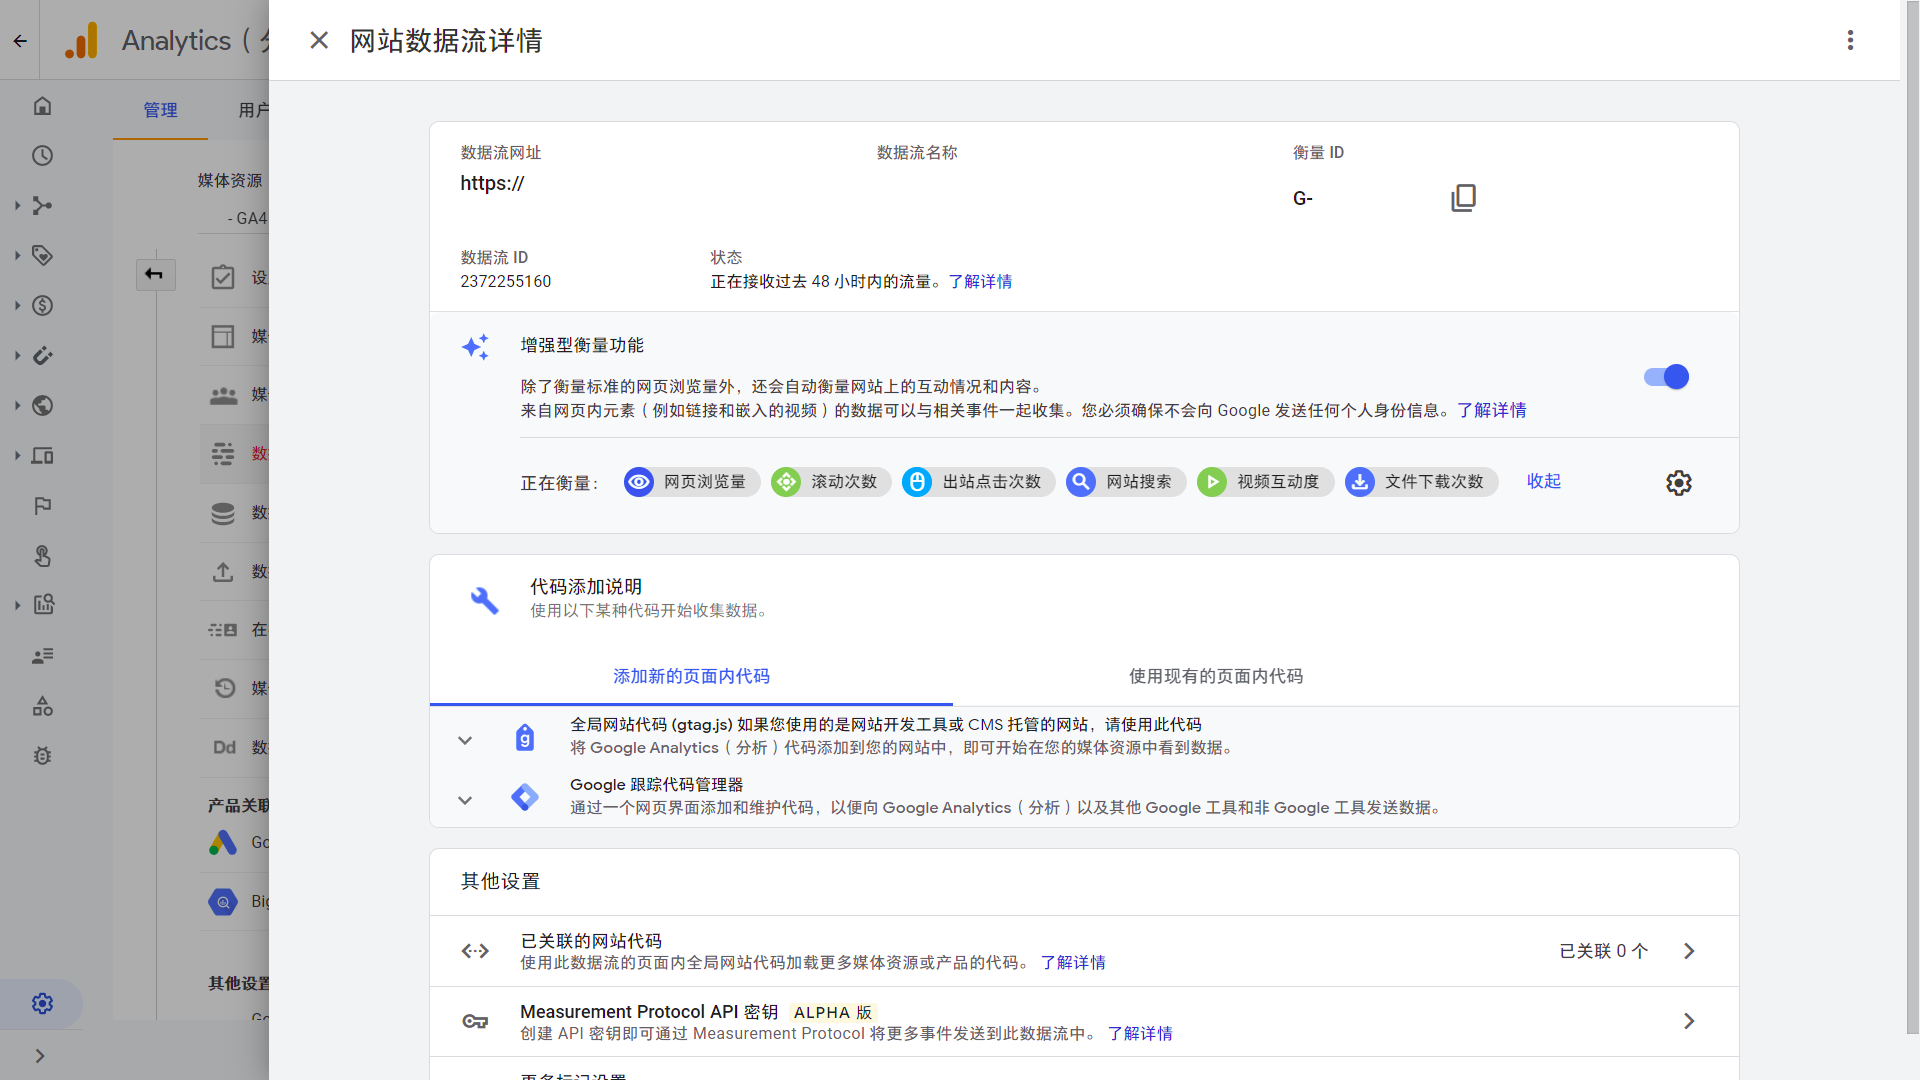The image size is (1920, 1080).
Task: Click the 视频互动度 video engagement chip
Action: point(1265,482)
